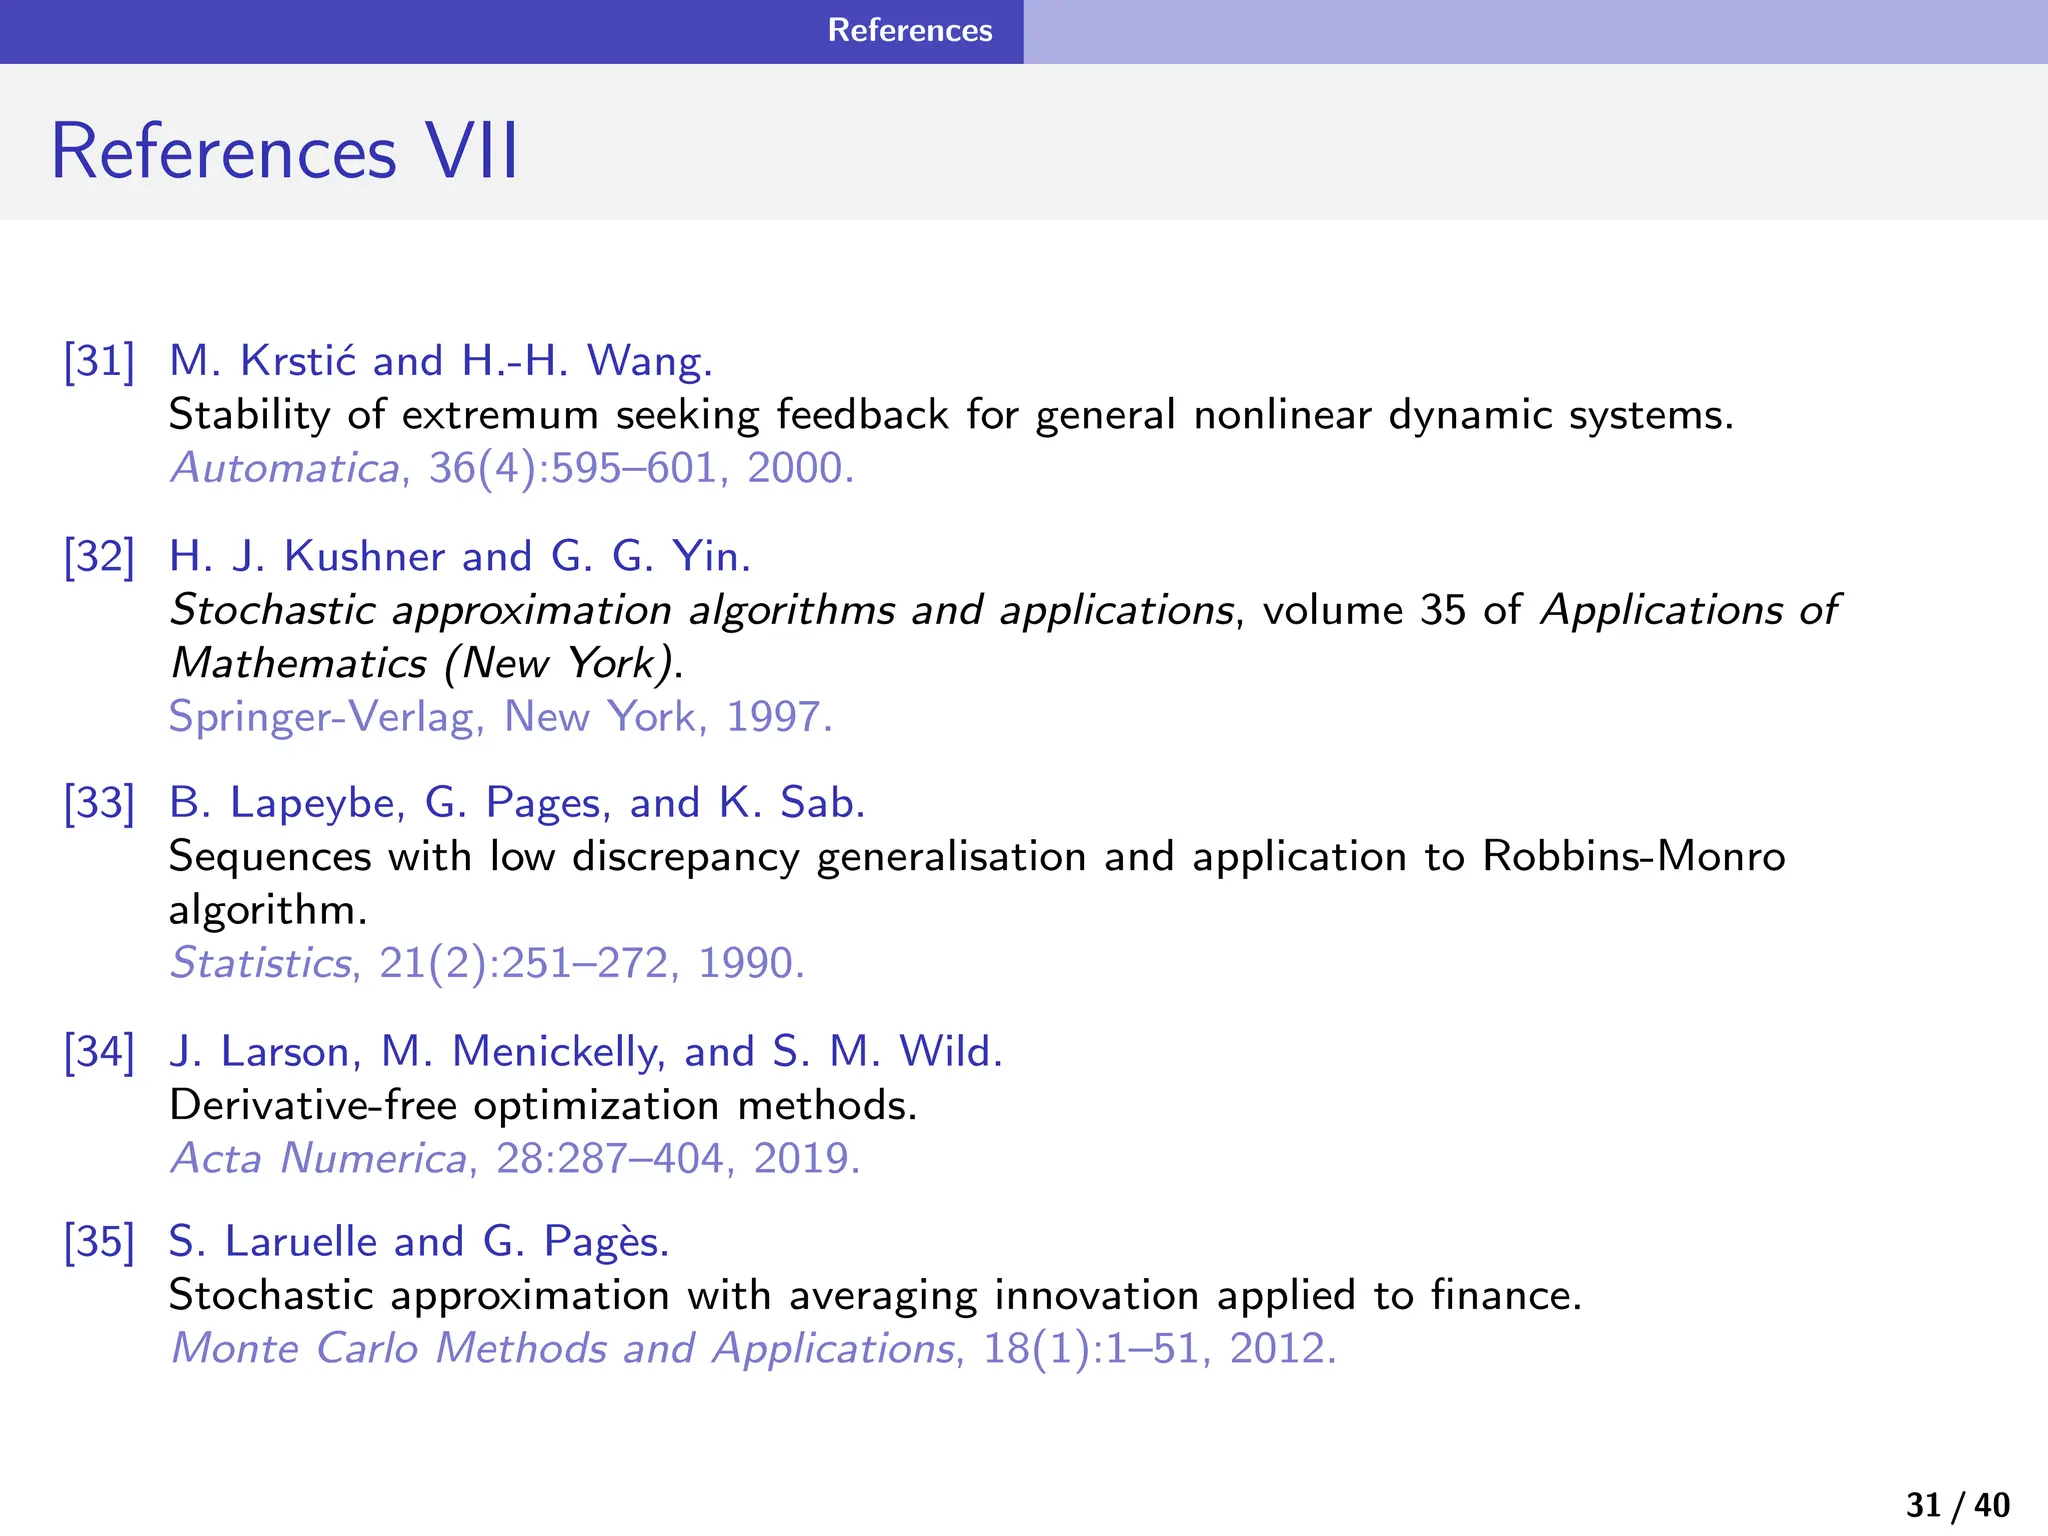This screenshot has height=1536, width=2048.
Task: Click authors M. Krstić and H.-H. Wang
Action: click(440, 361)
